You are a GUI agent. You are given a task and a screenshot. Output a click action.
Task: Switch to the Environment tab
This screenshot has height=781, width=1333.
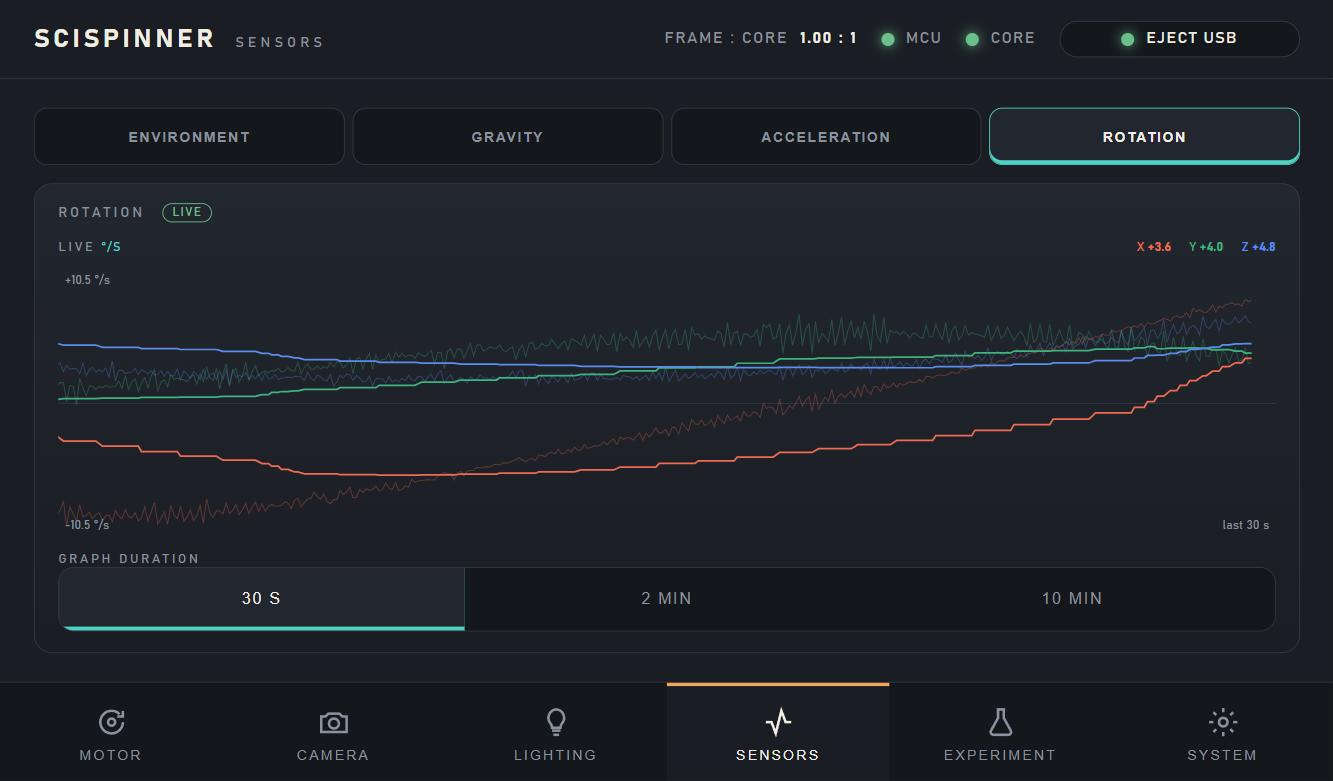tap(189, 136)
